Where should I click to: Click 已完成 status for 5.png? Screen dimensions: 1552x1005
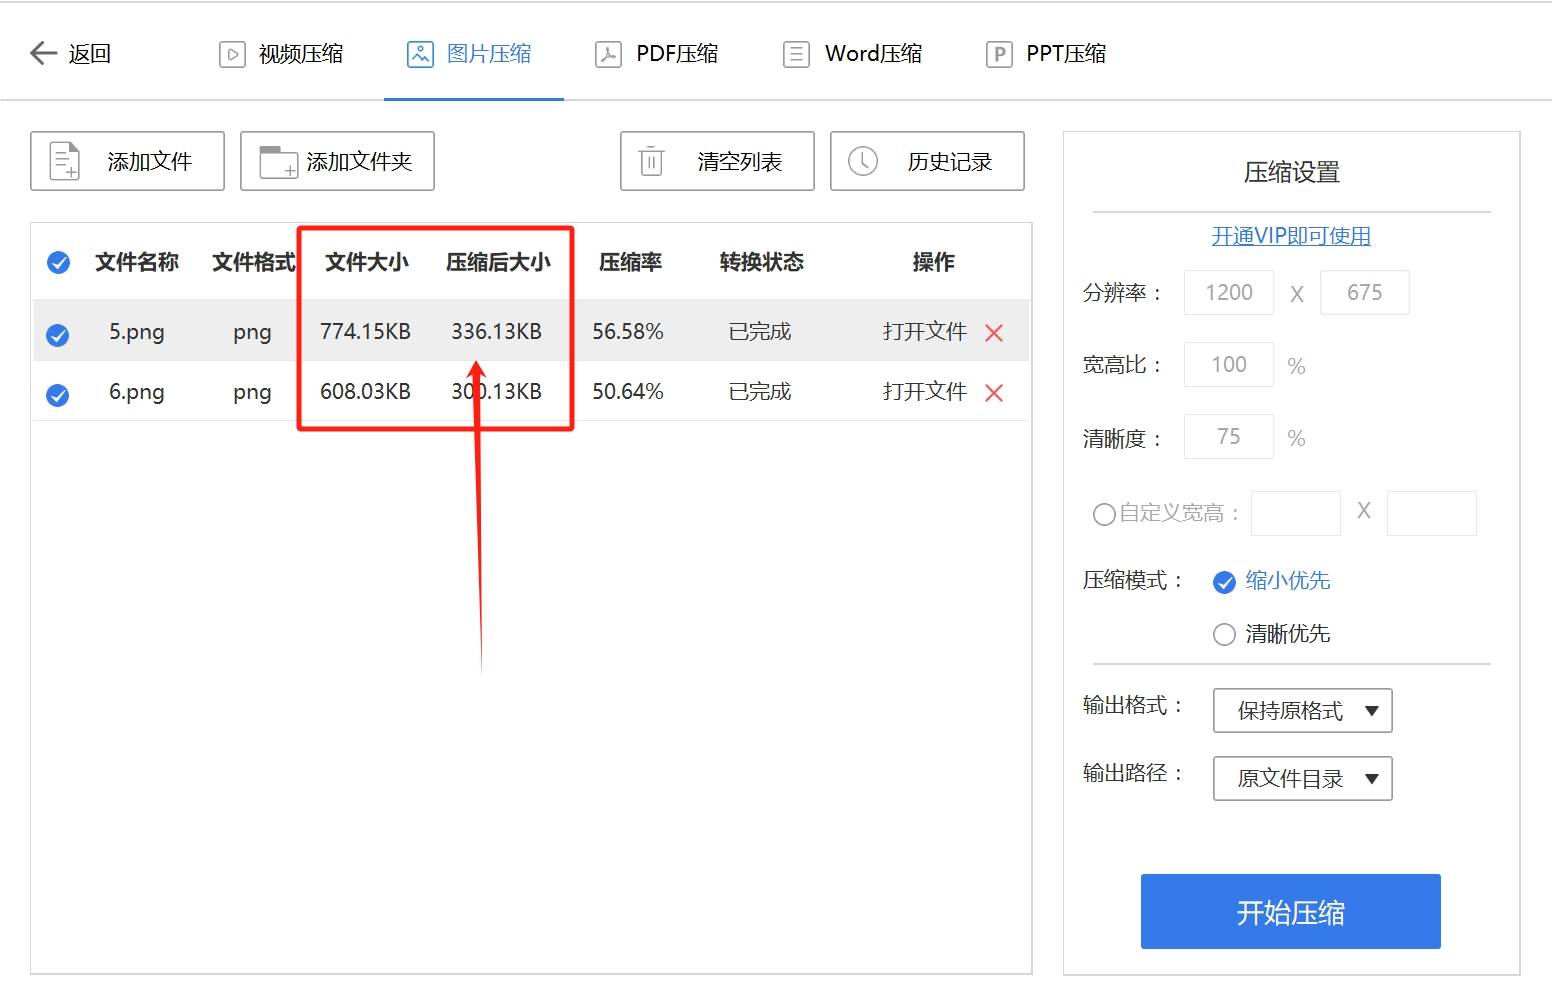760,332
